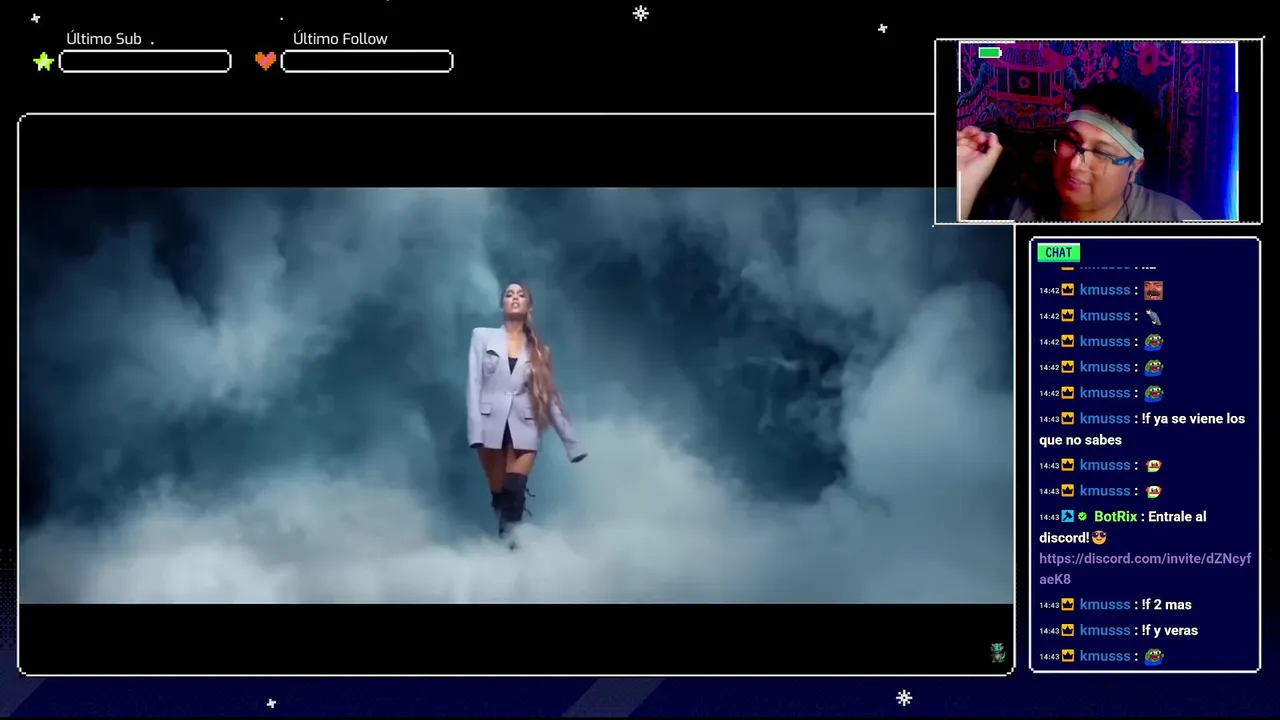Click the music video player area
The image size is (1280, 720).
tap(516, 396)
